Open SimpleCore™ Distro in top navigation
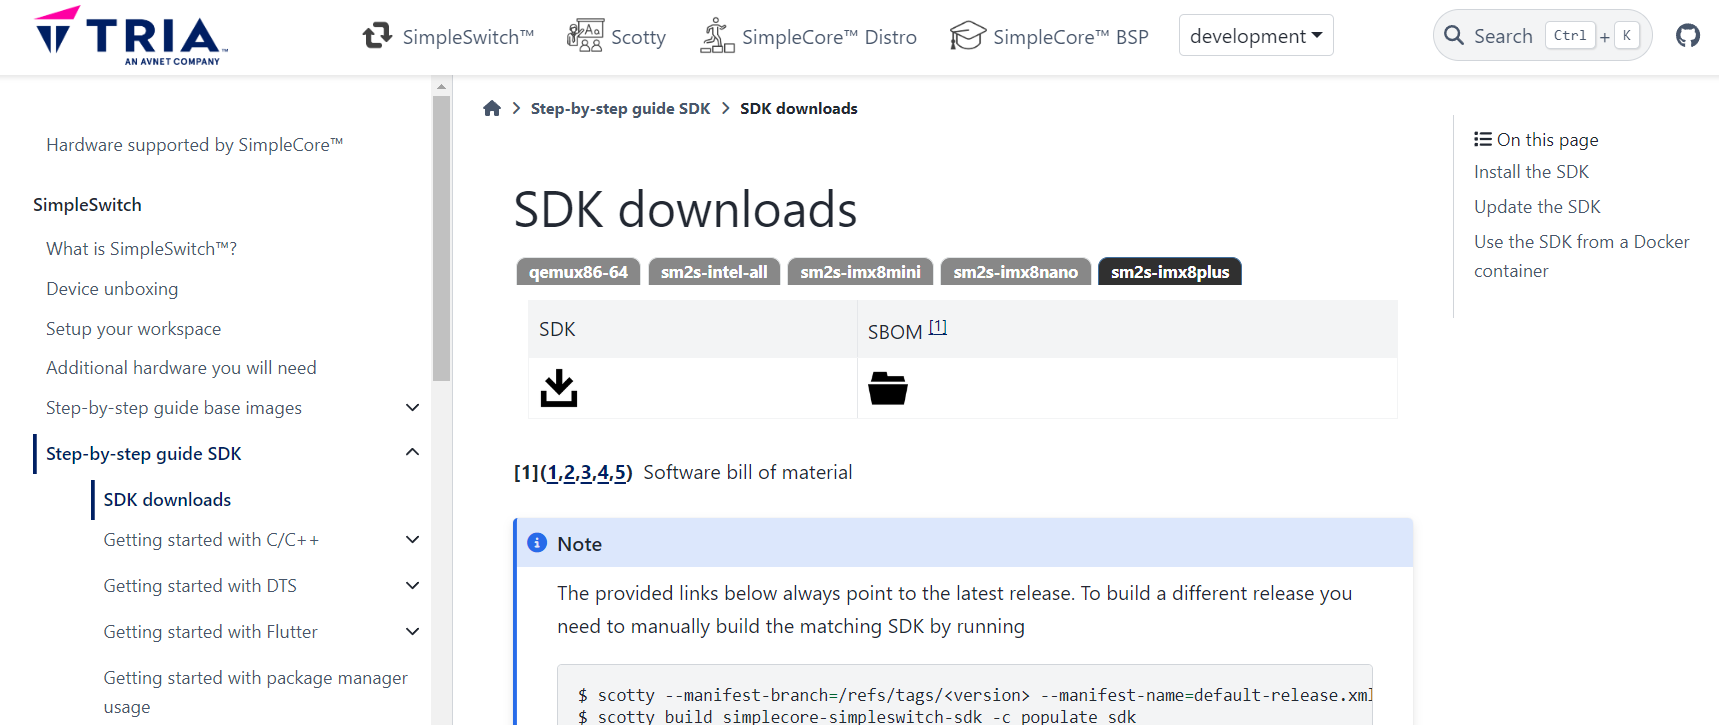 pos(829,37)
